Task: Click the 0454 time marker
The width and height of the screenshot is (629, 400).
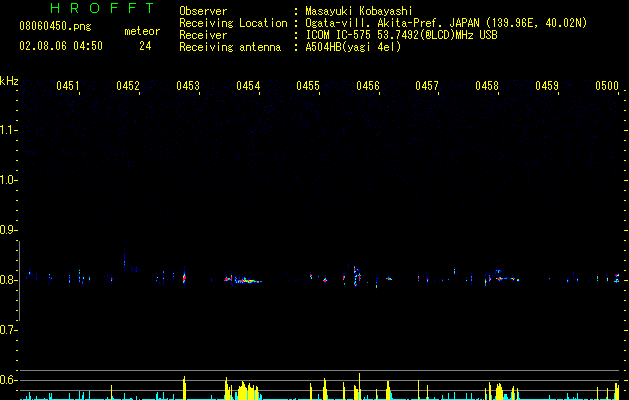Action: click(x=248, y=86)
